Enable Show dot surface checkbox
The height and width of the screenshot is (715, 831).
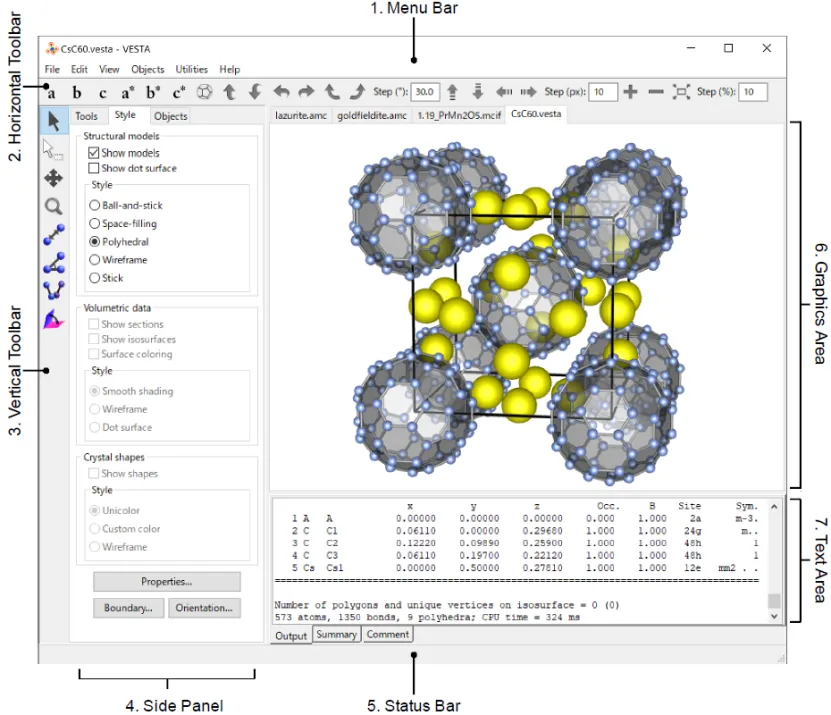pos(94,168)
